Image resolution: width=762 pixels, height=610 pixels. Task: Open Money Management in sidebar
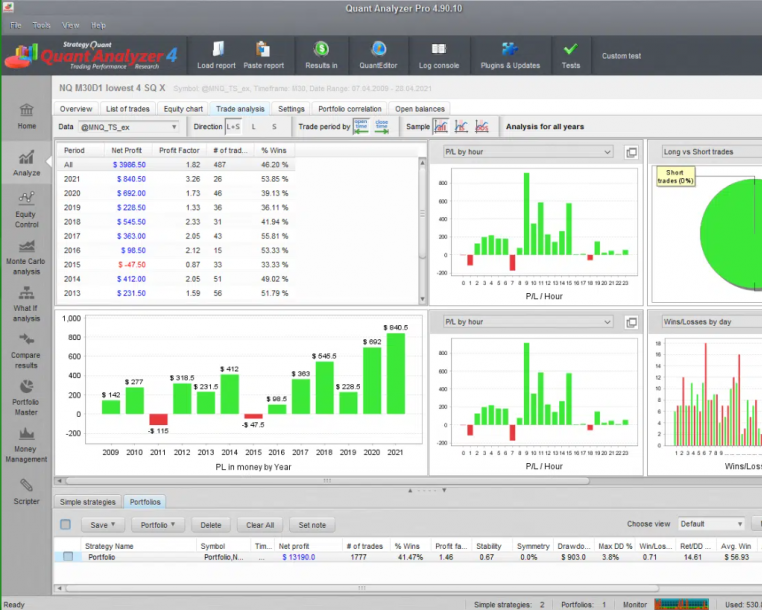point(26,445)
